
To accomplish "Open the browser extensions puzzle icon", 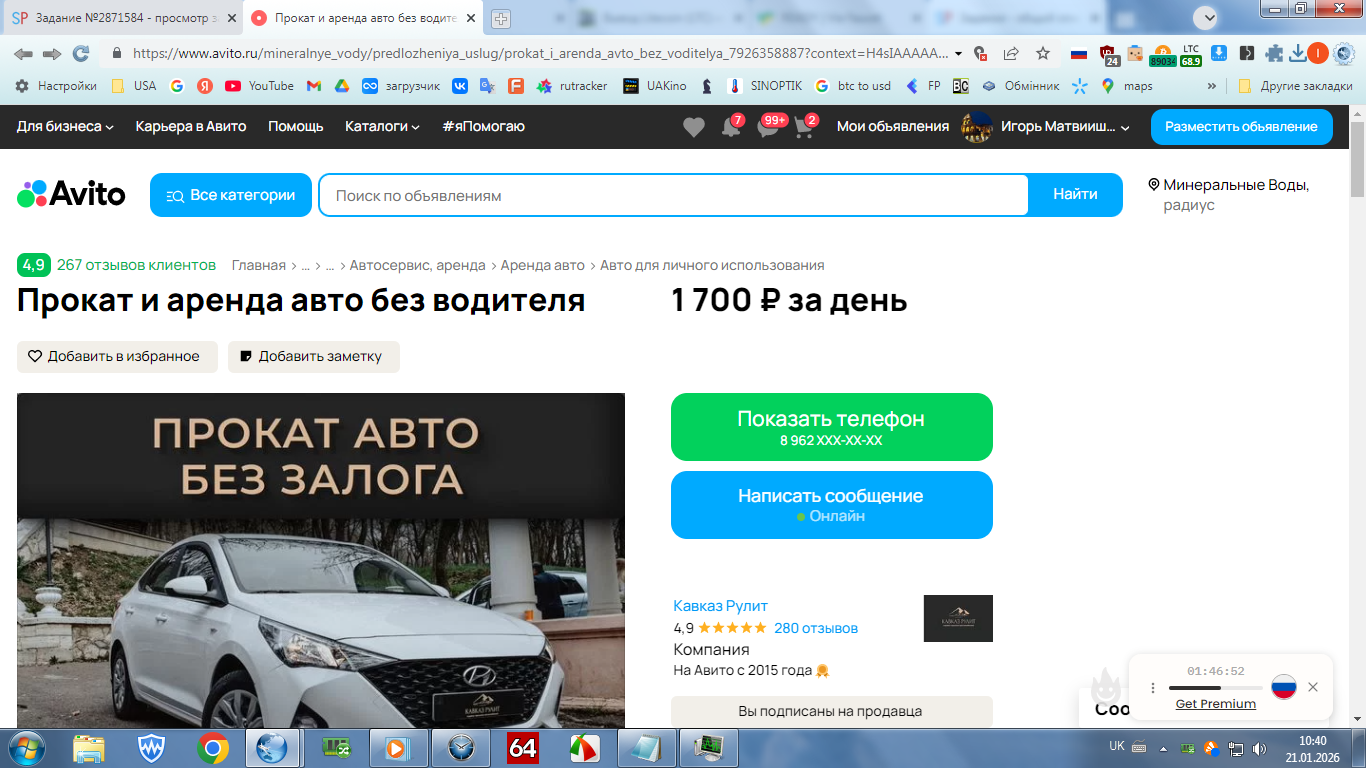I will [1274, 54].
